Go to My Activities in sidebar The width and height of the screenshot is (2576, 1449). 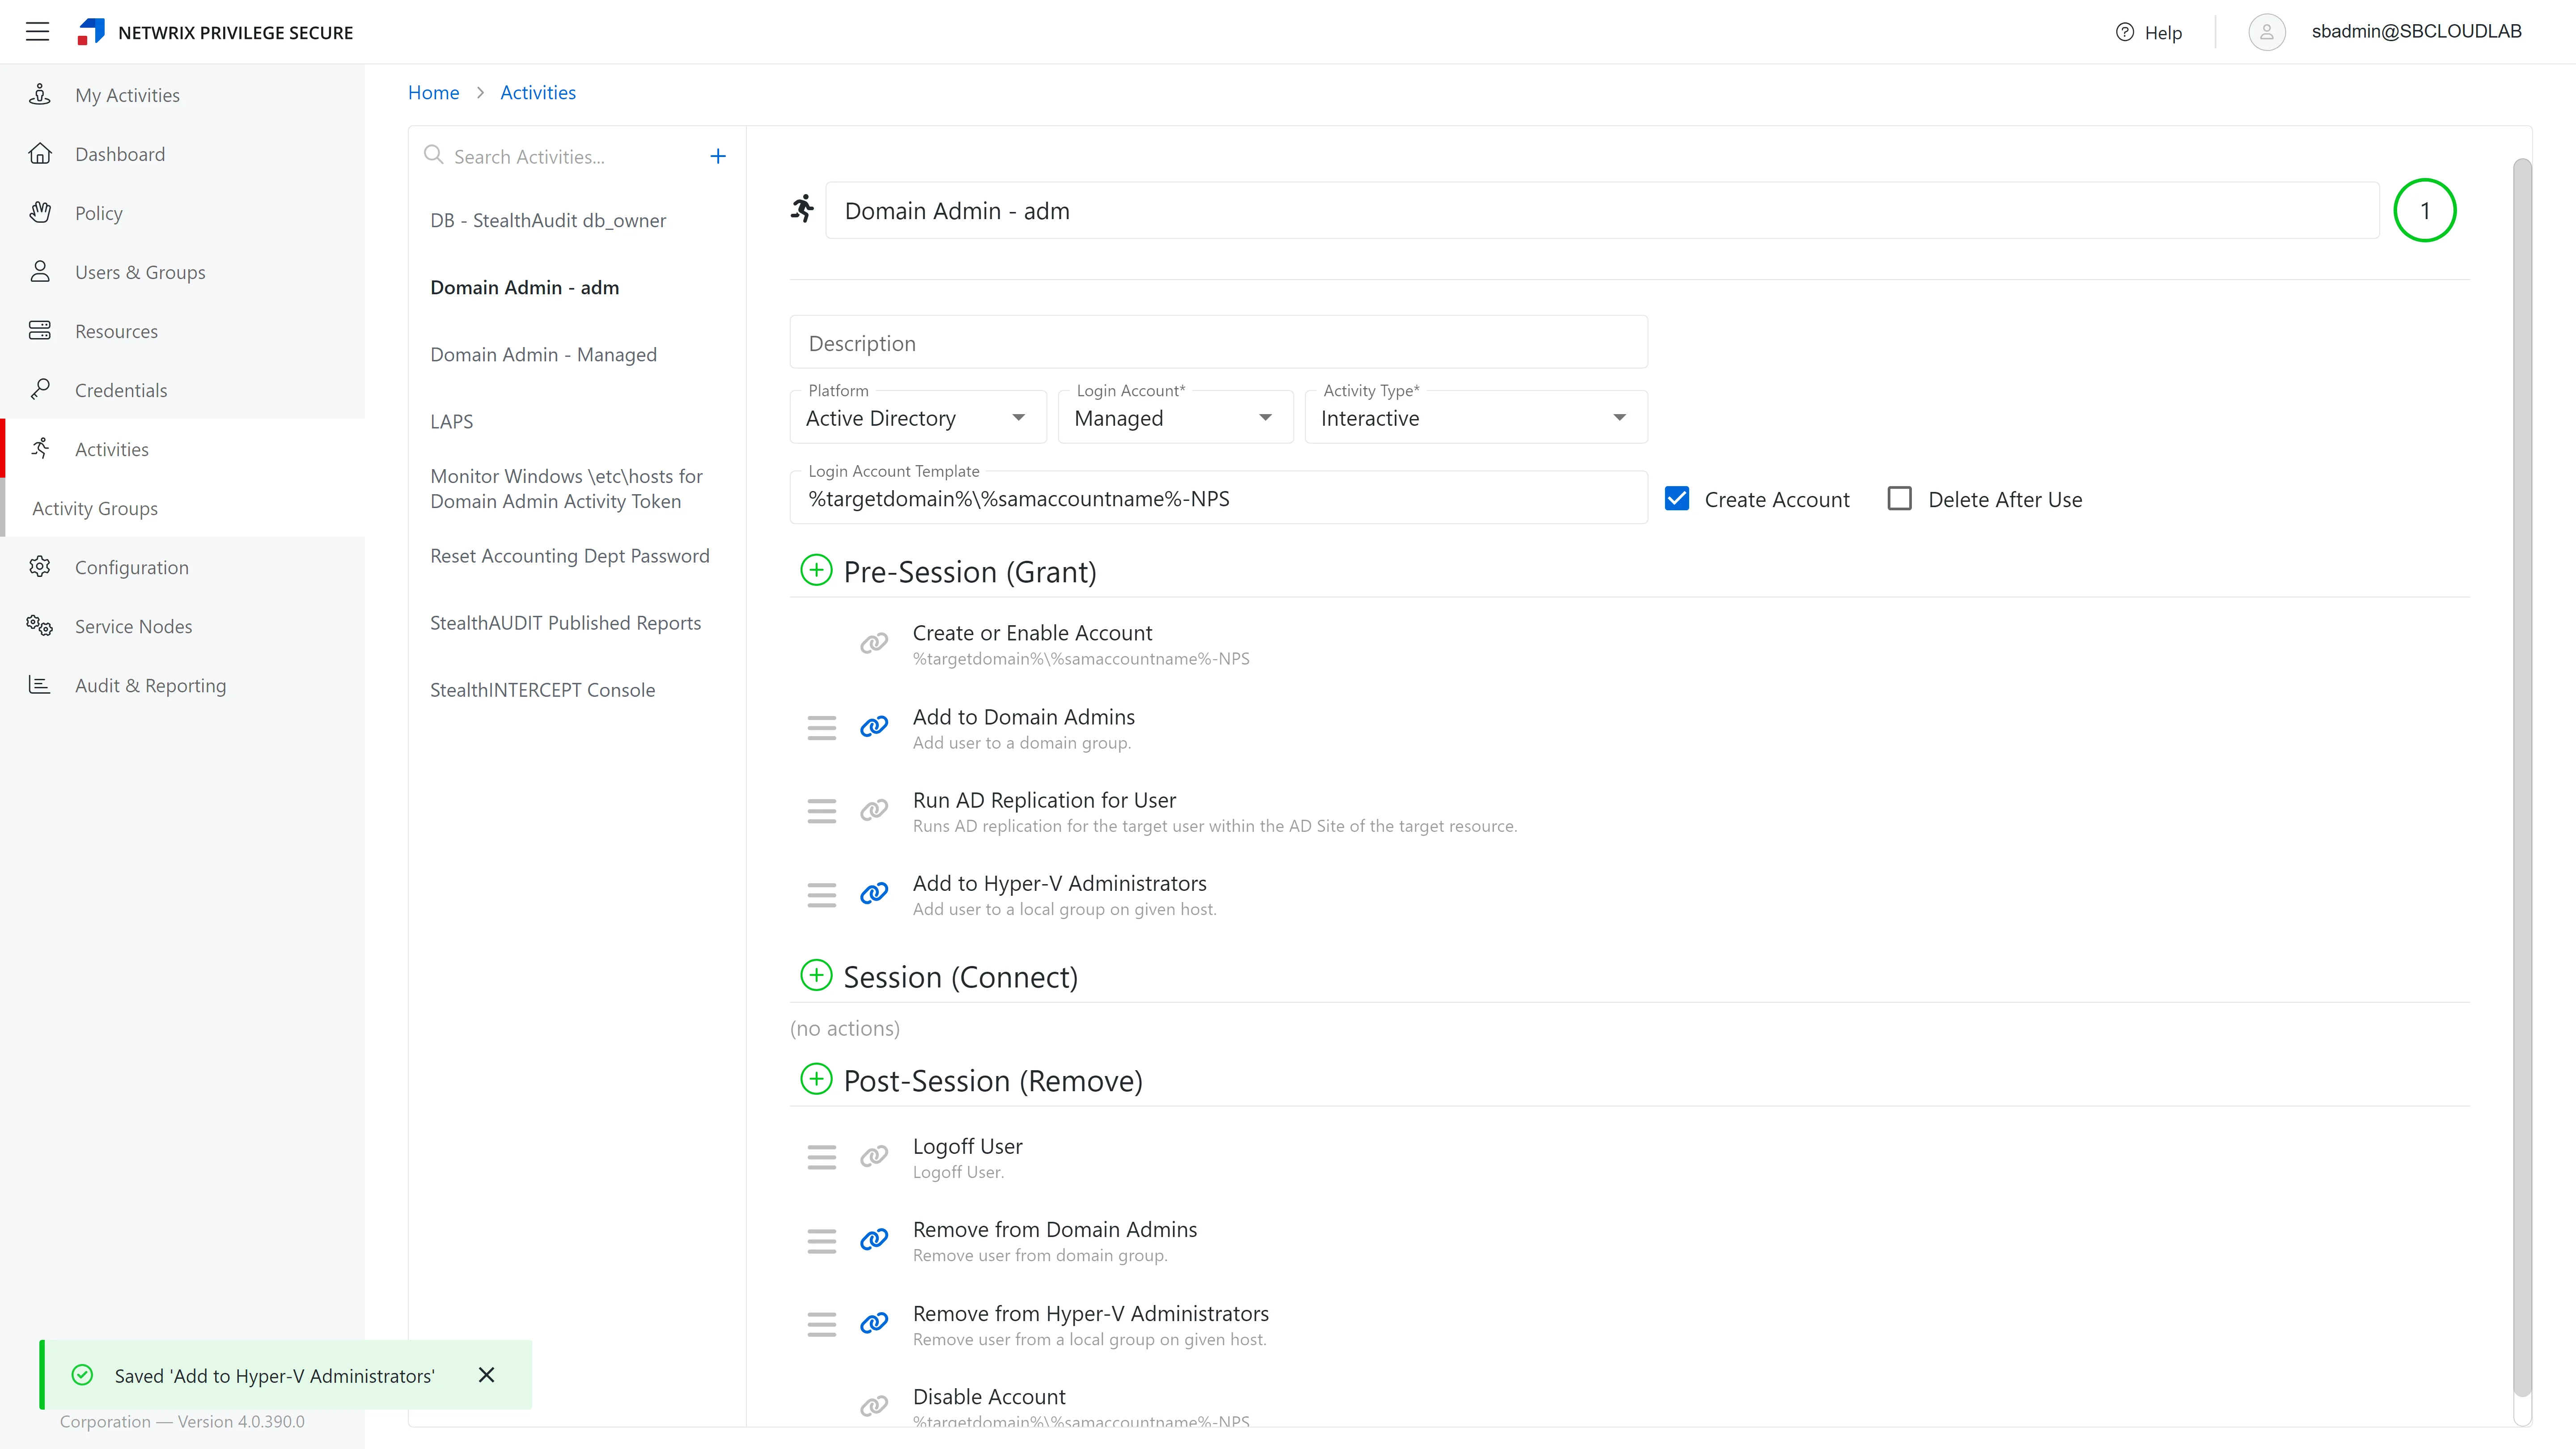pyautogui.click(x=182, y=95)
